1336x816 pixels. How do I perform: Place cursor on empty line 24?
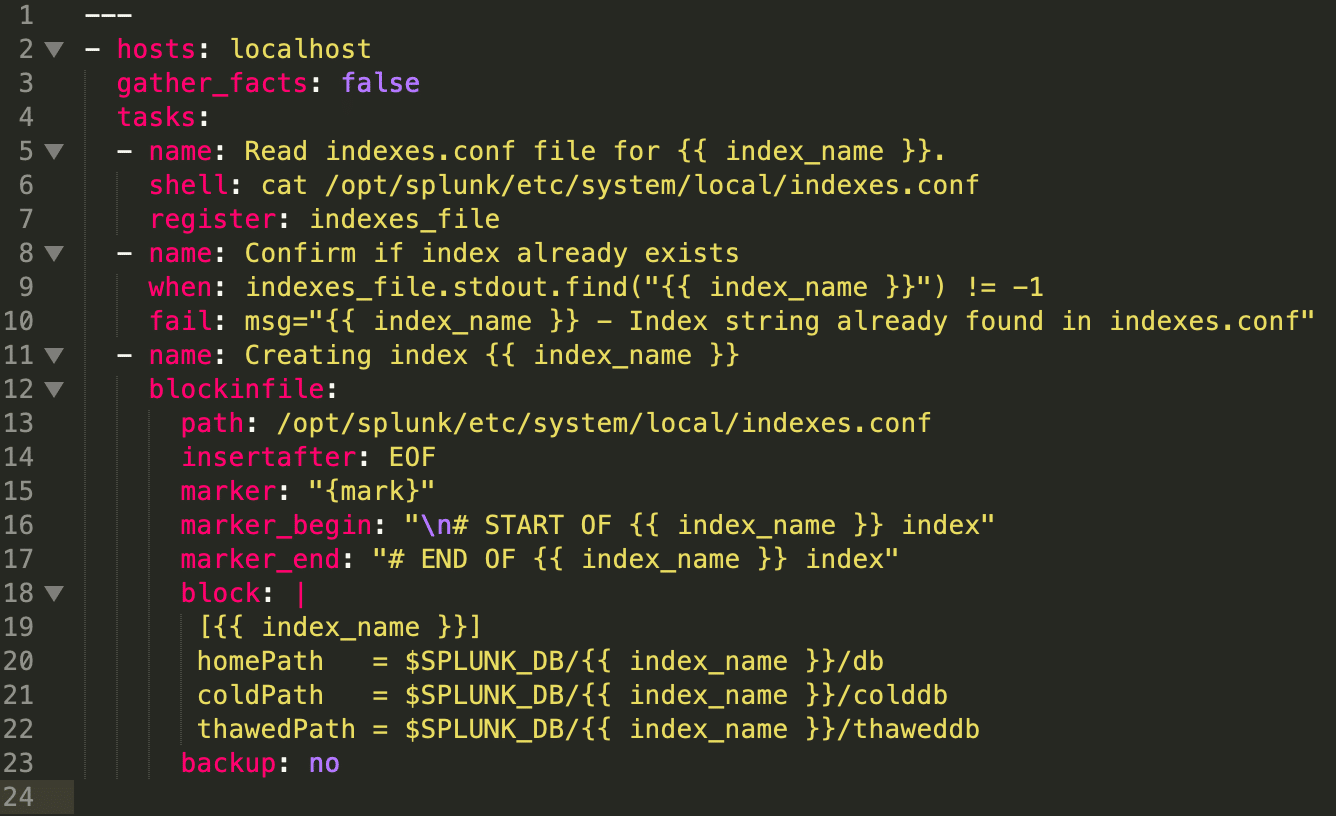(704, 797)
